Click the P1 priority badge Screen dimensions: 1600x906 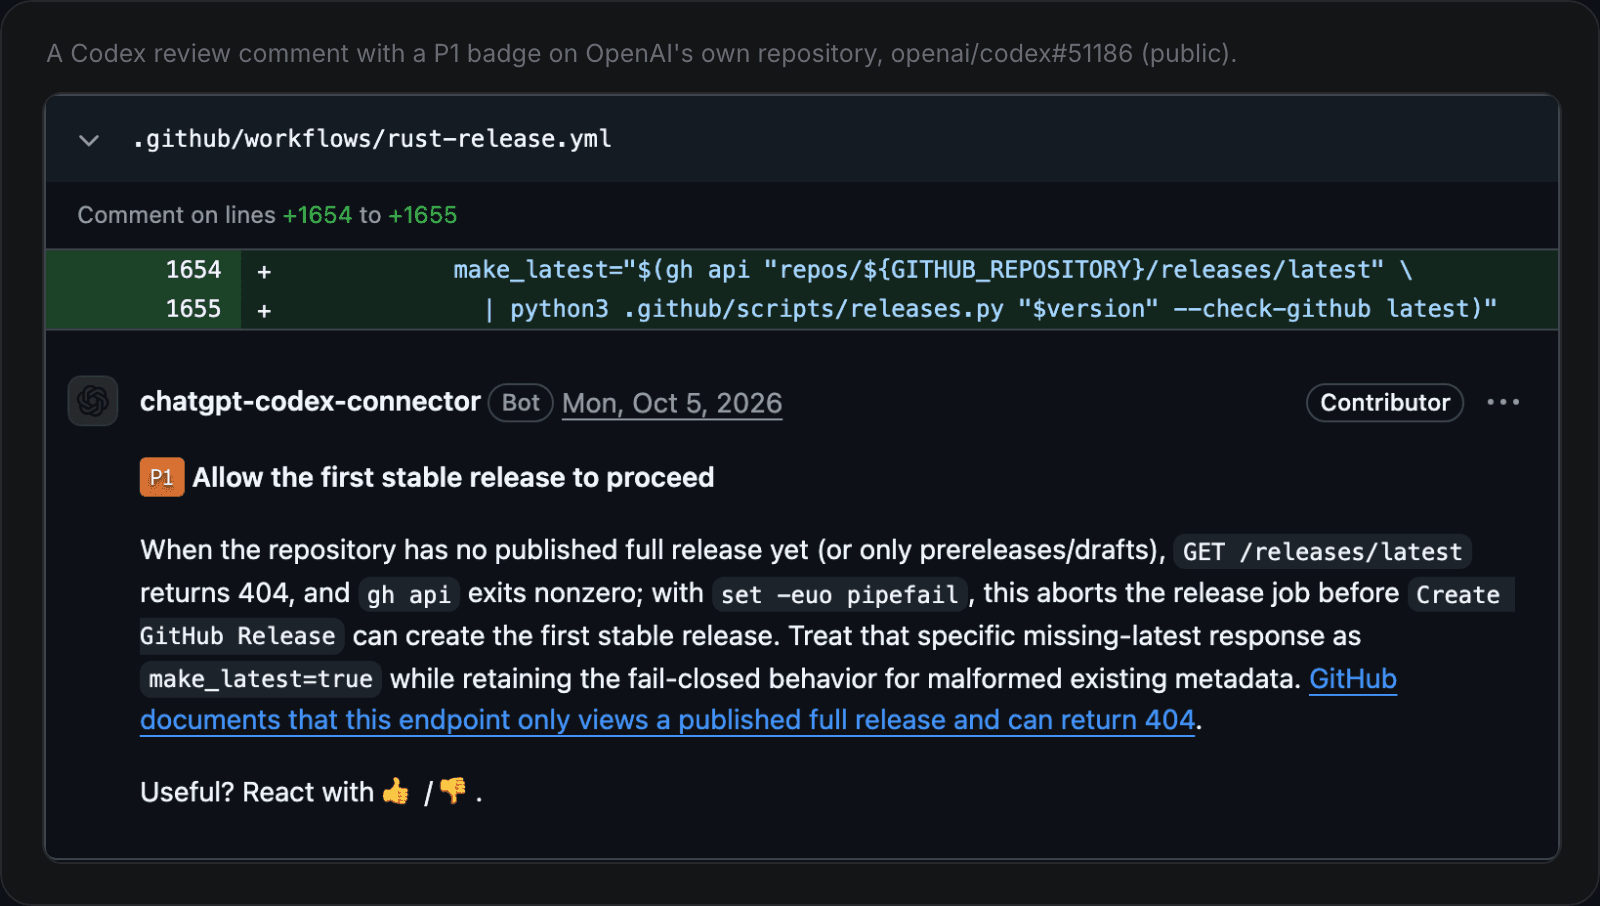click(x=162, y=478)
